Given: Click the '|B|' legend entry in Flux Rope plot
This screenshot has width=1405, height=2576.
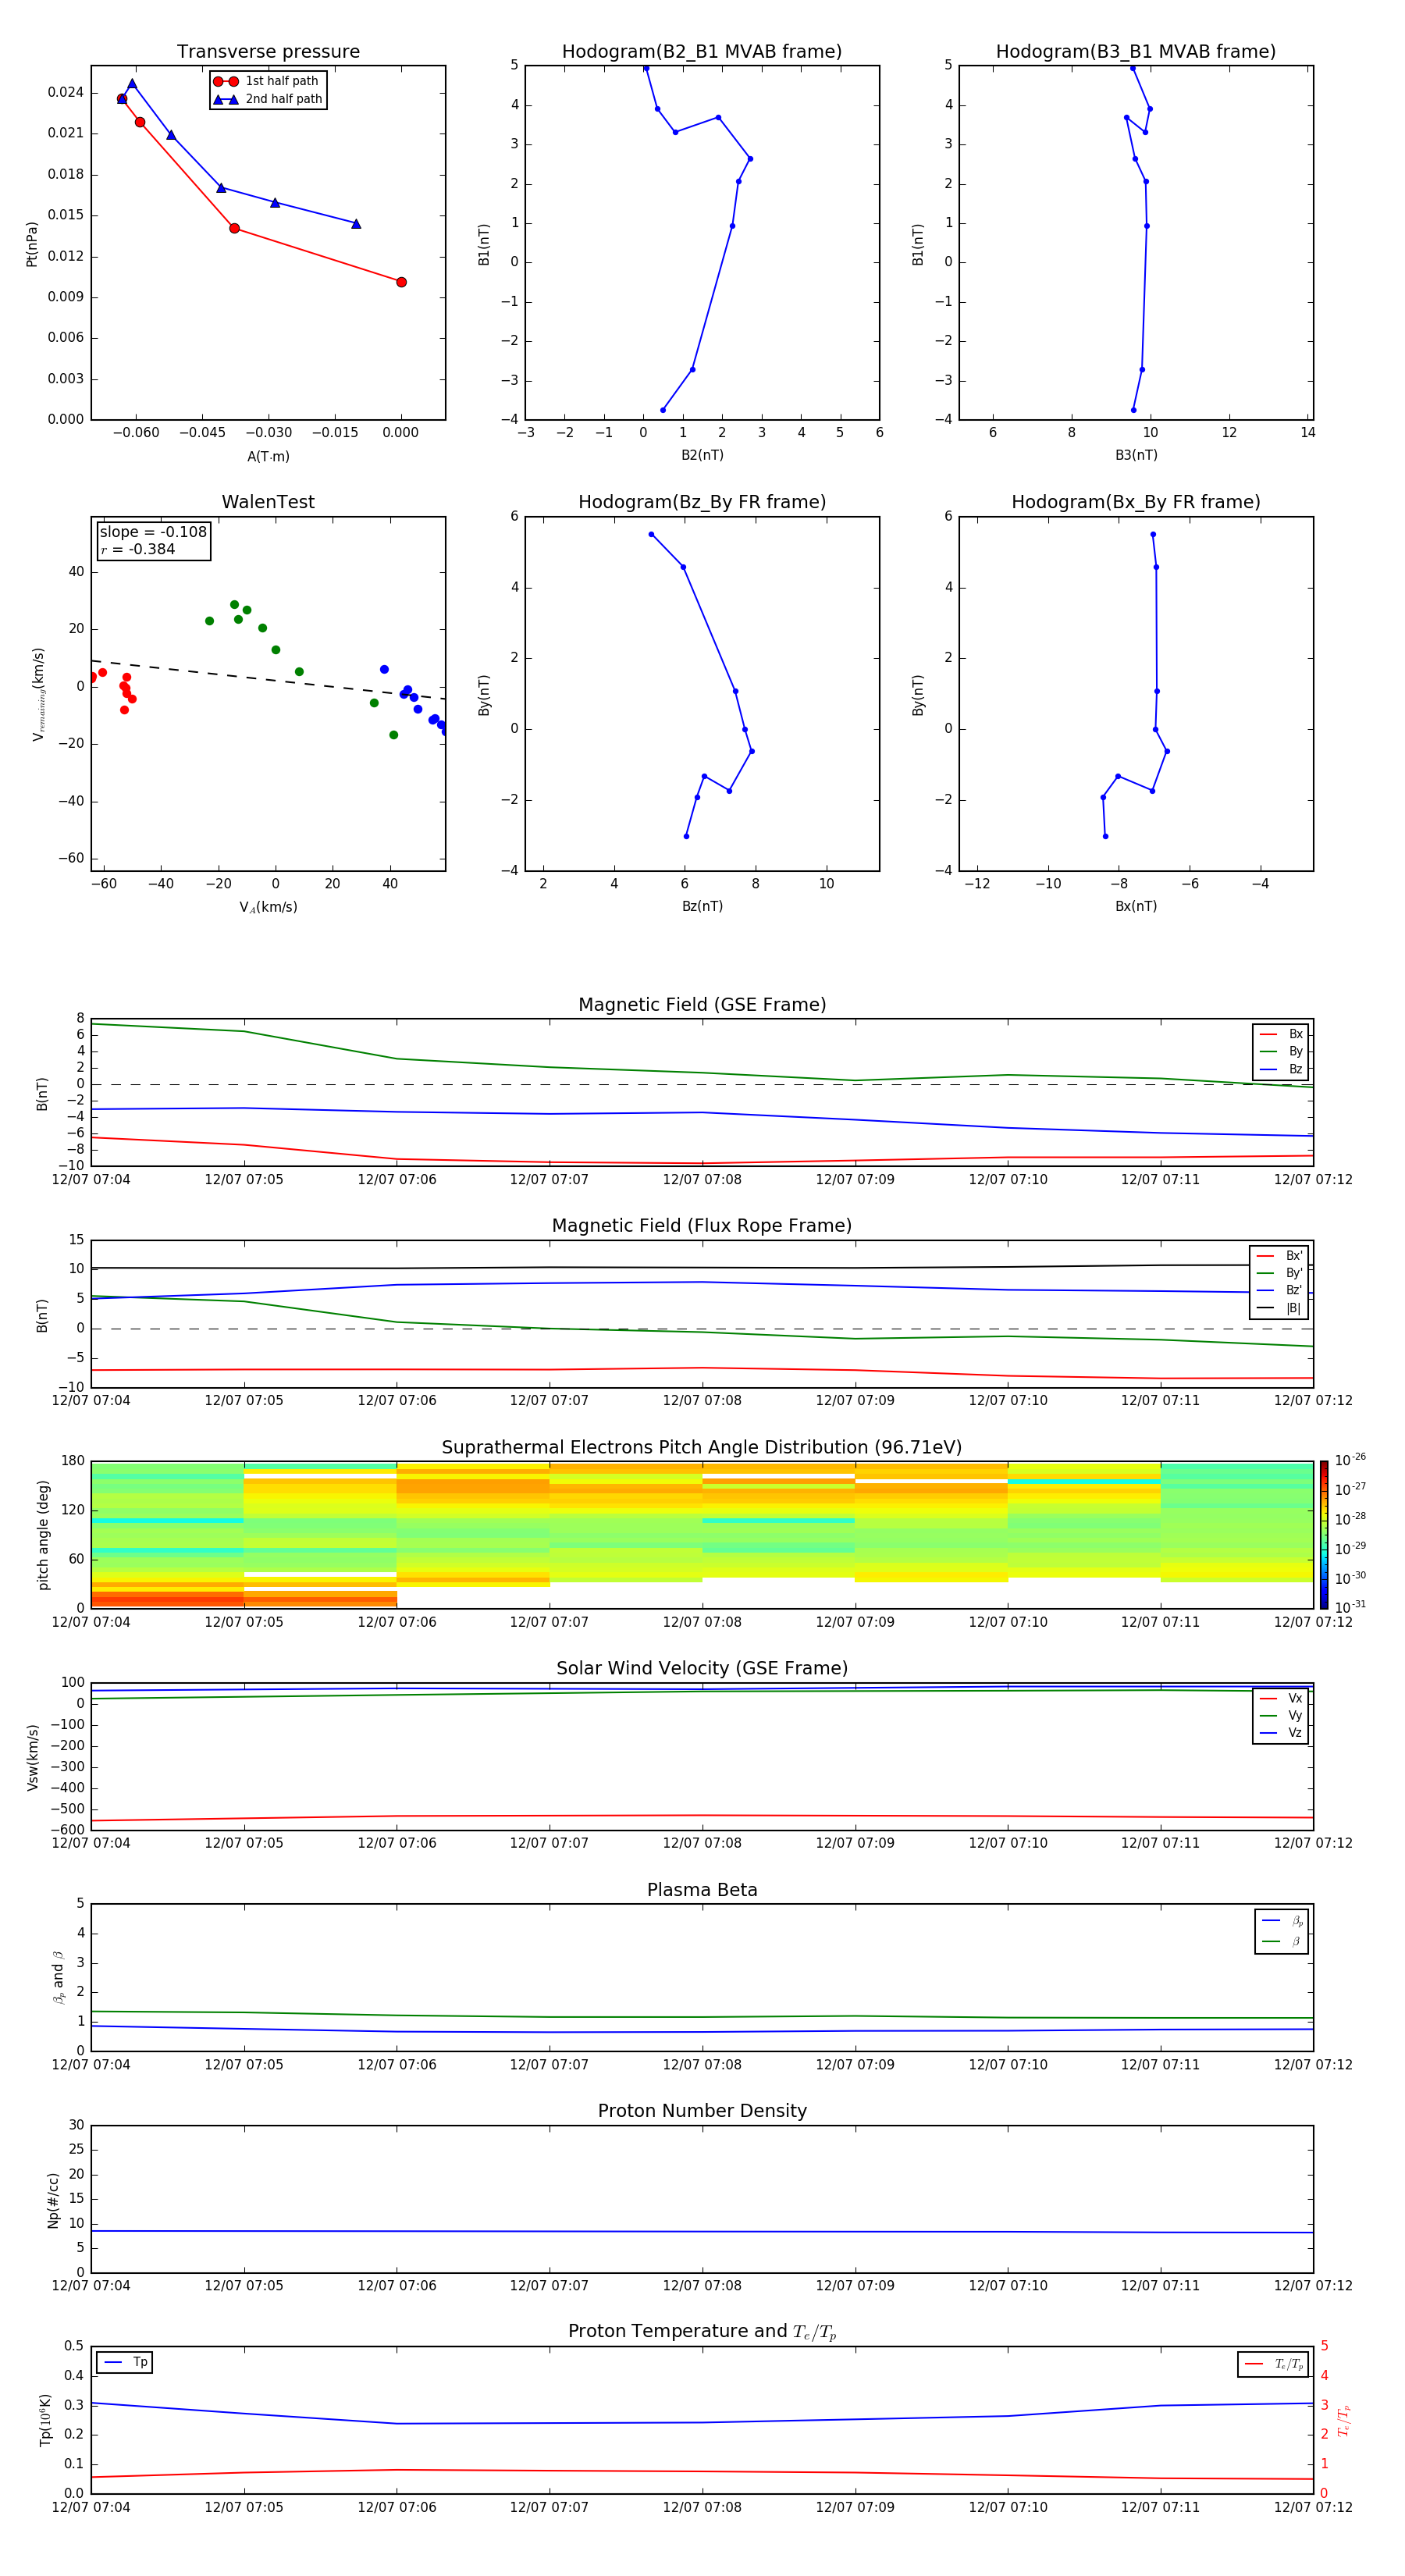Looking at the screenshot, I should (1279, 1308).
